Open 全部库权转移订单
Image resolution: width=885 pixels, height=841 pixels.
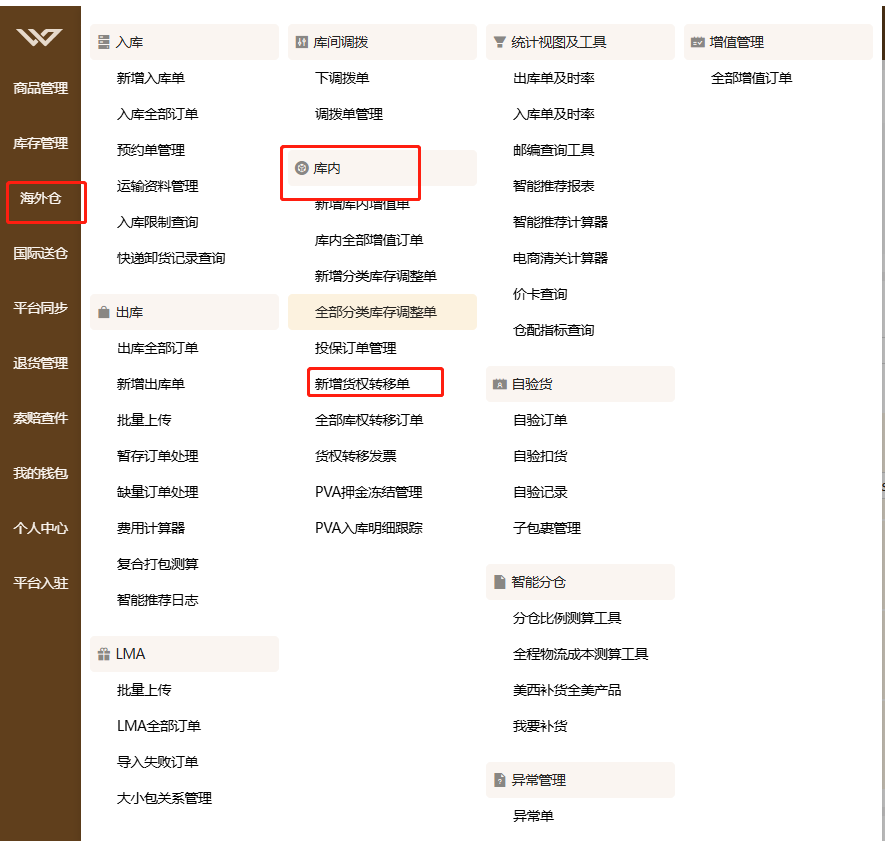pyautogui.click(x=369, y=420)
